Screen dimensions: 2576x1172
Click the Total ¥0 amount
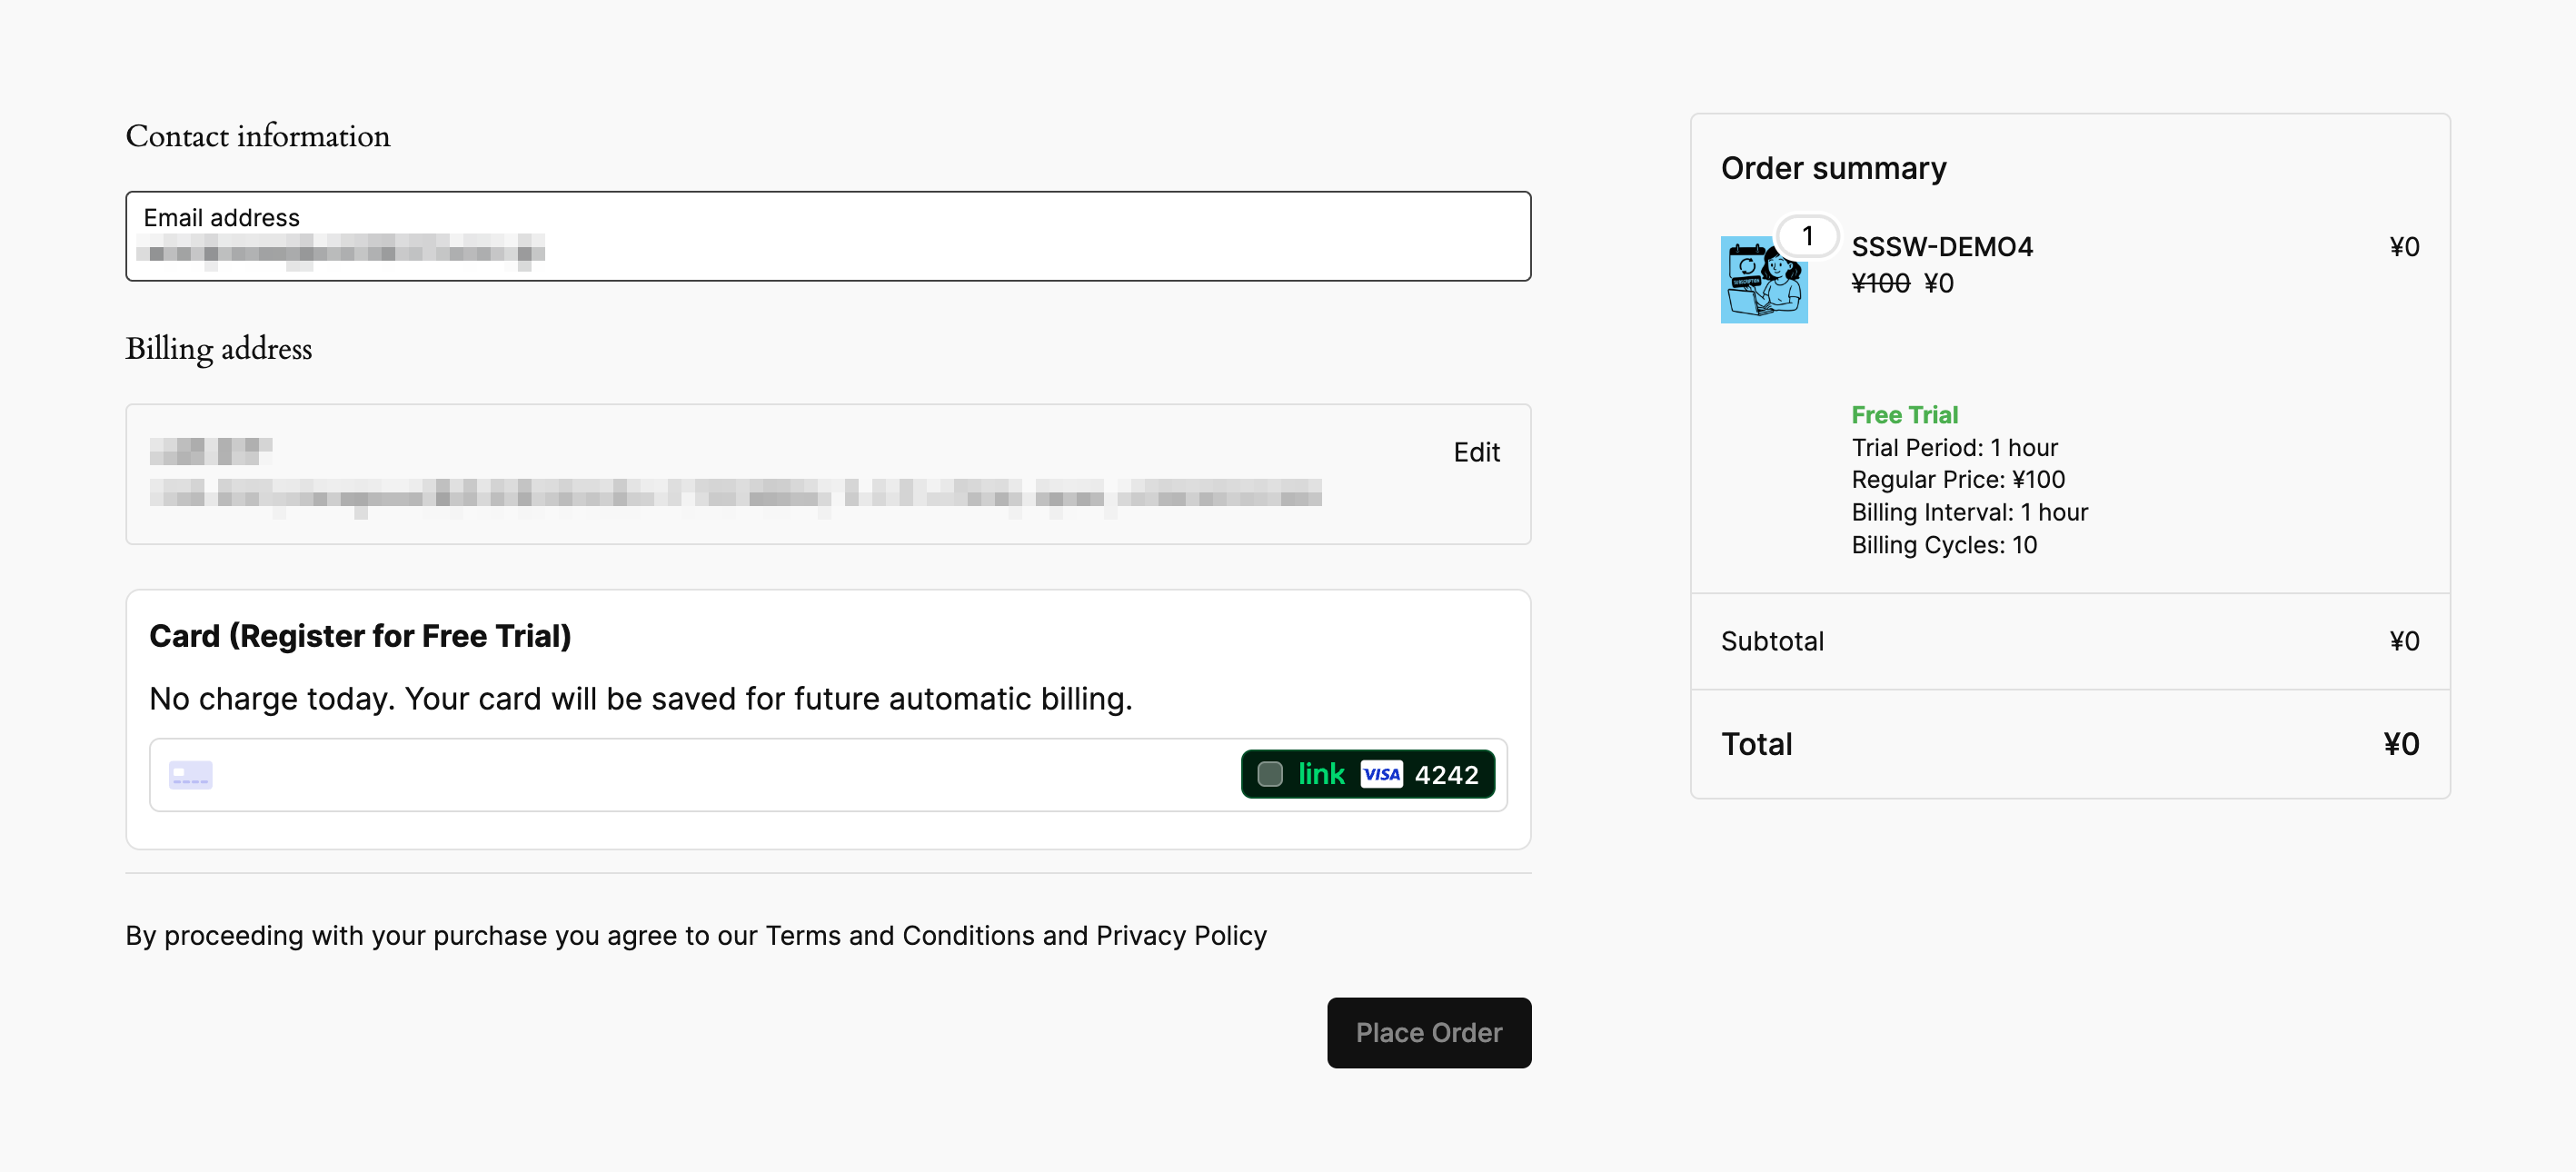point(2400,744)
